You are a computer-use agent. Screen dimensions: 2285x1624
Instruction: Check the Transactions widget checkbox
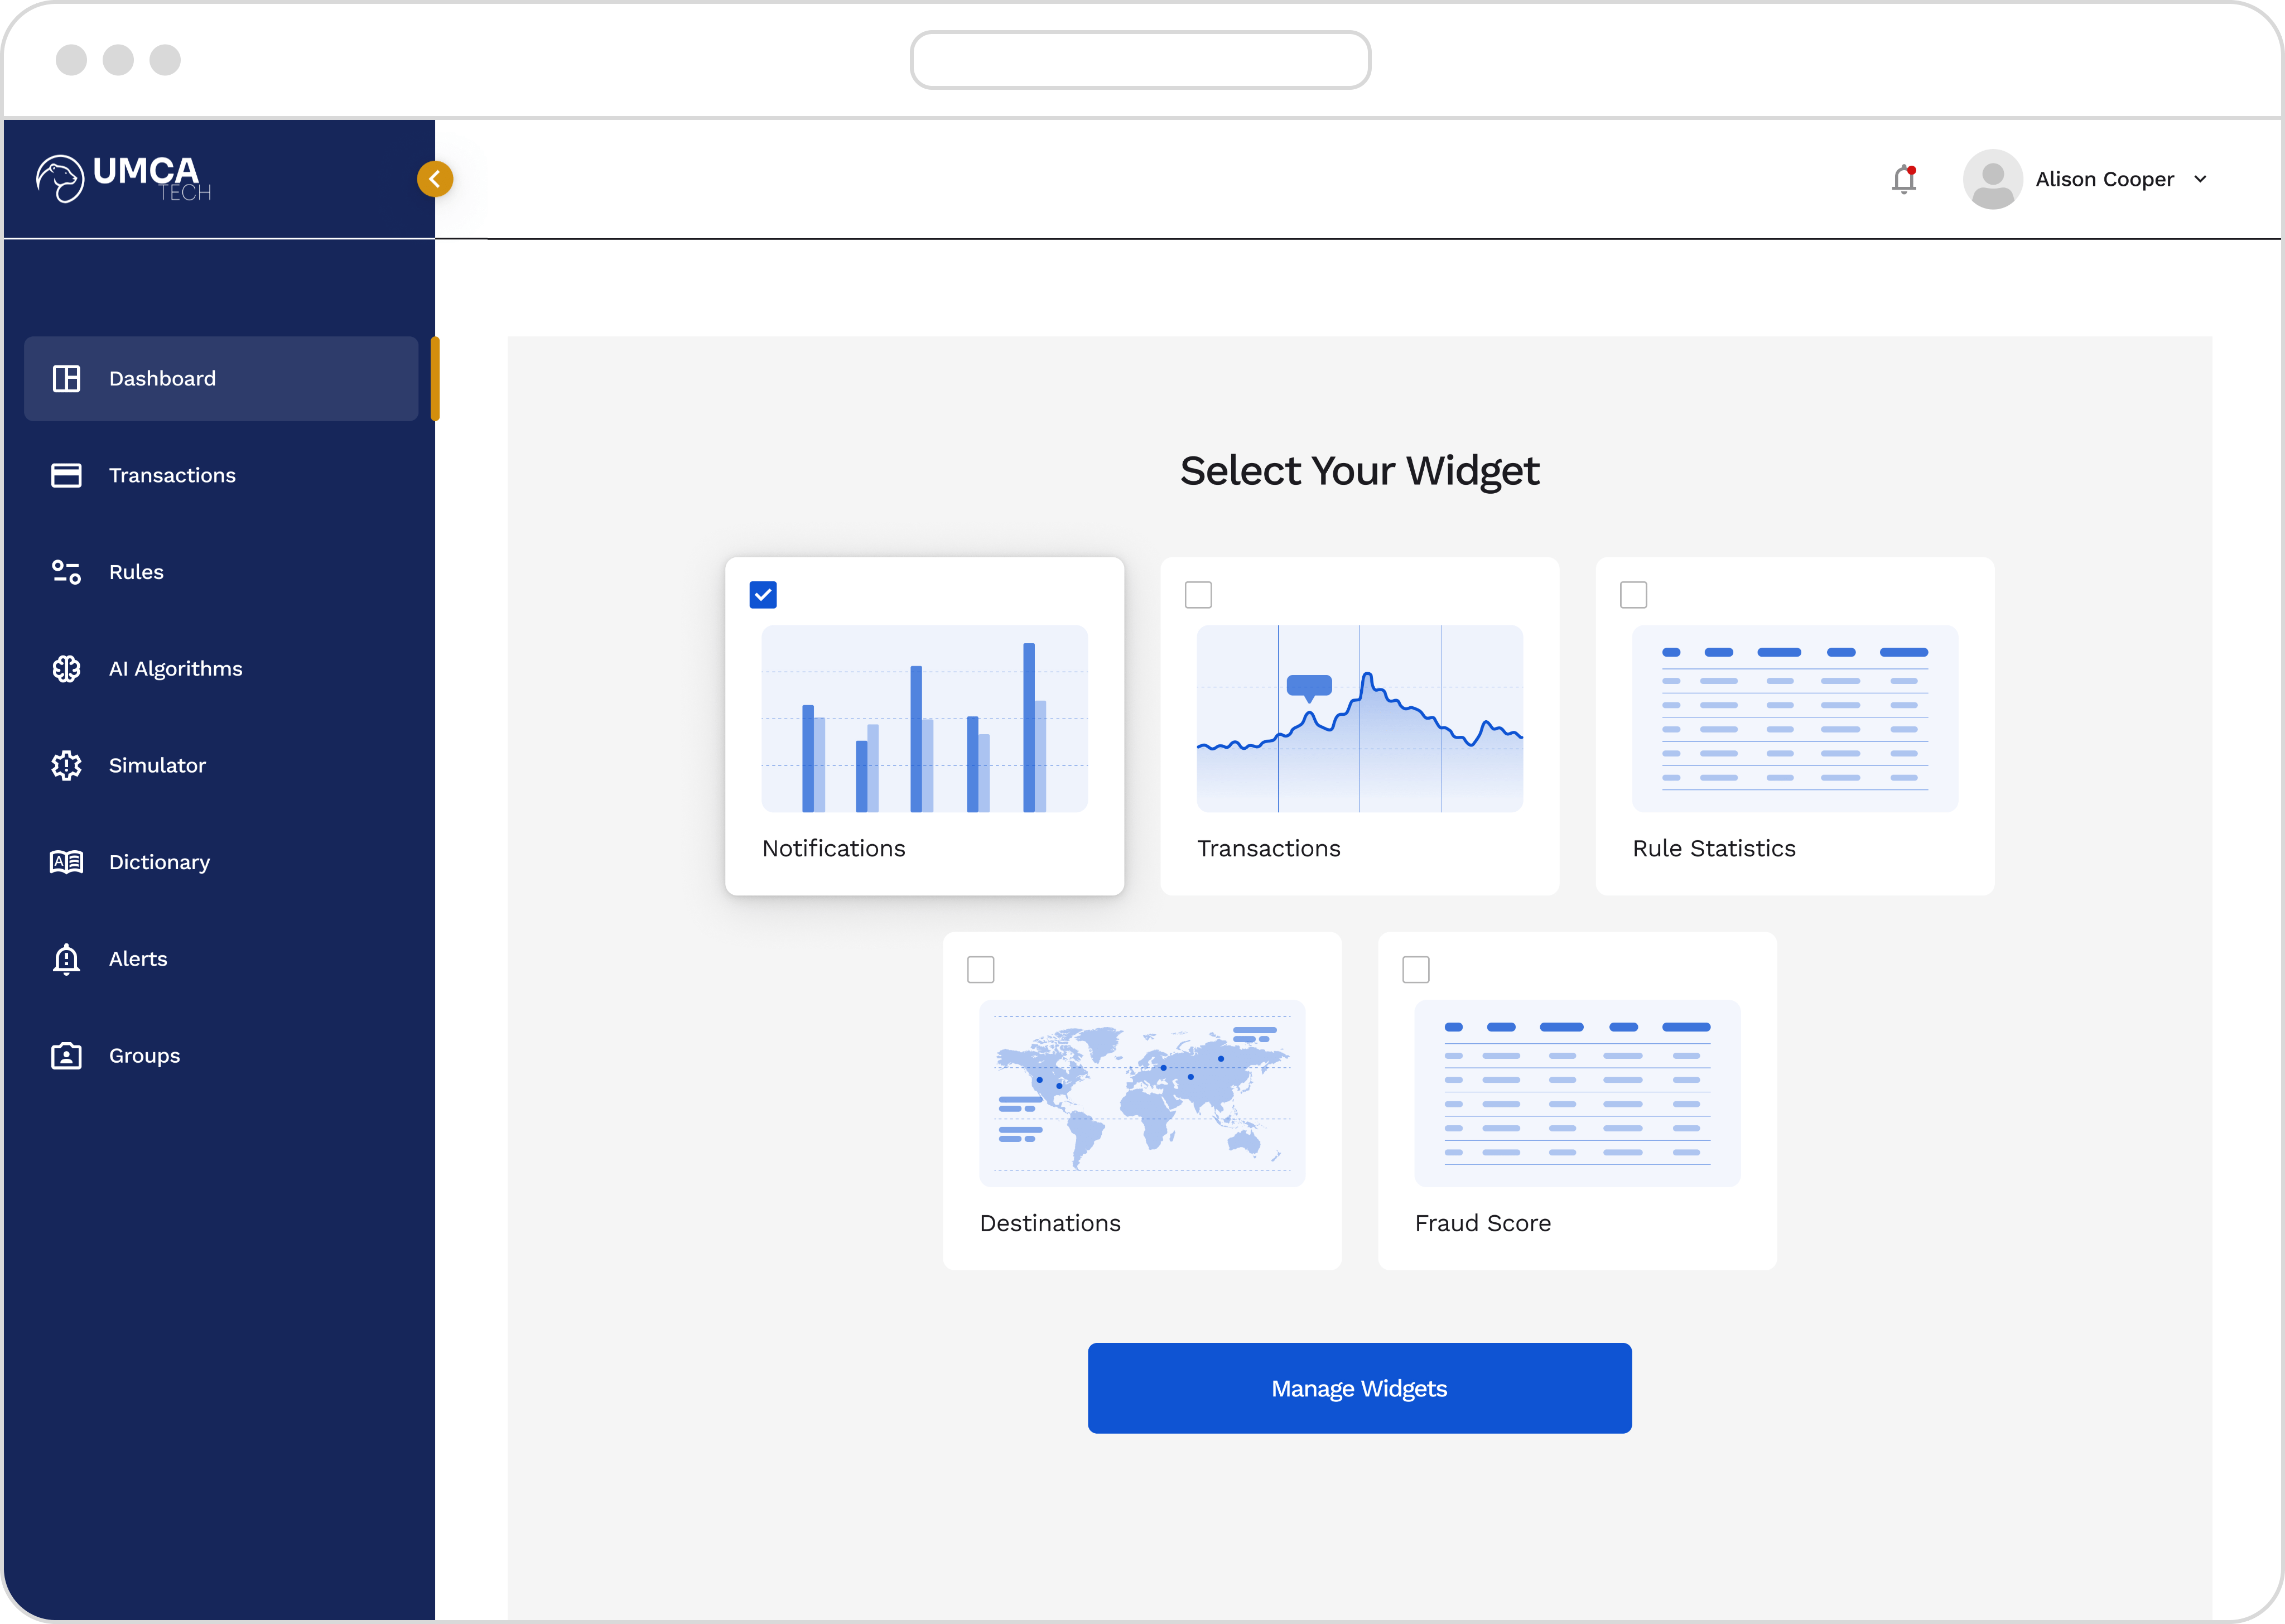[x=1198, y=595]
